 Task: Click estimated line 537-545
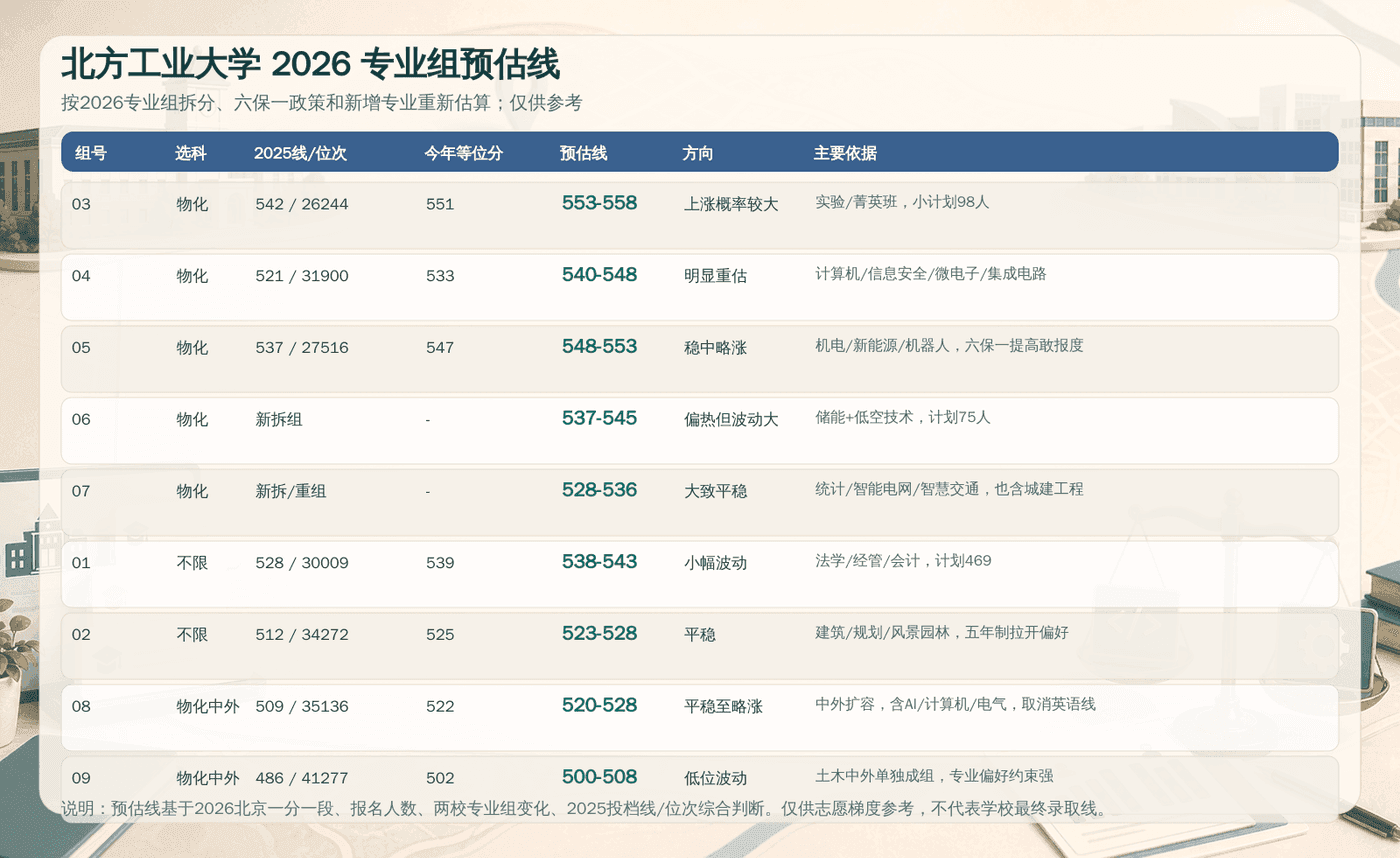599,418
